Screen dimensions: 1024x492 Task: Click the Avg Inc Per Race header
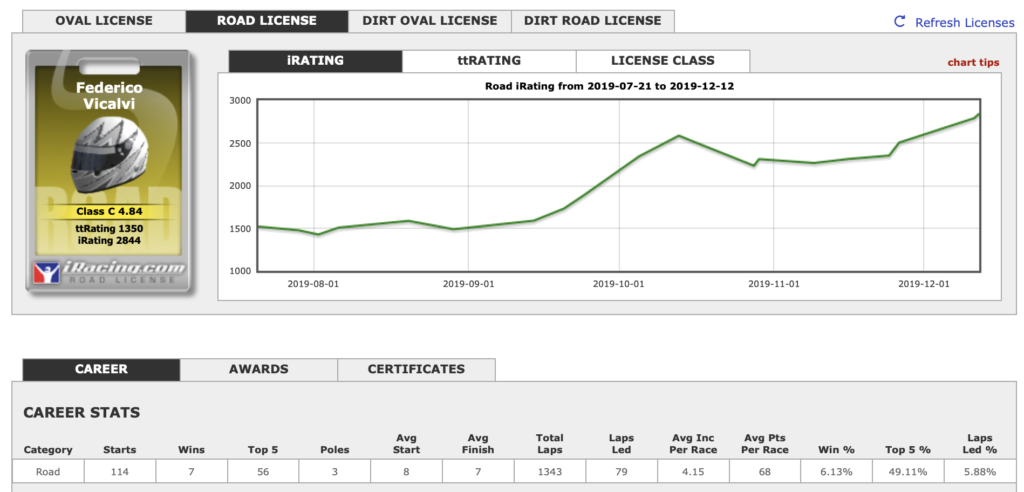(x=693, y=444)
